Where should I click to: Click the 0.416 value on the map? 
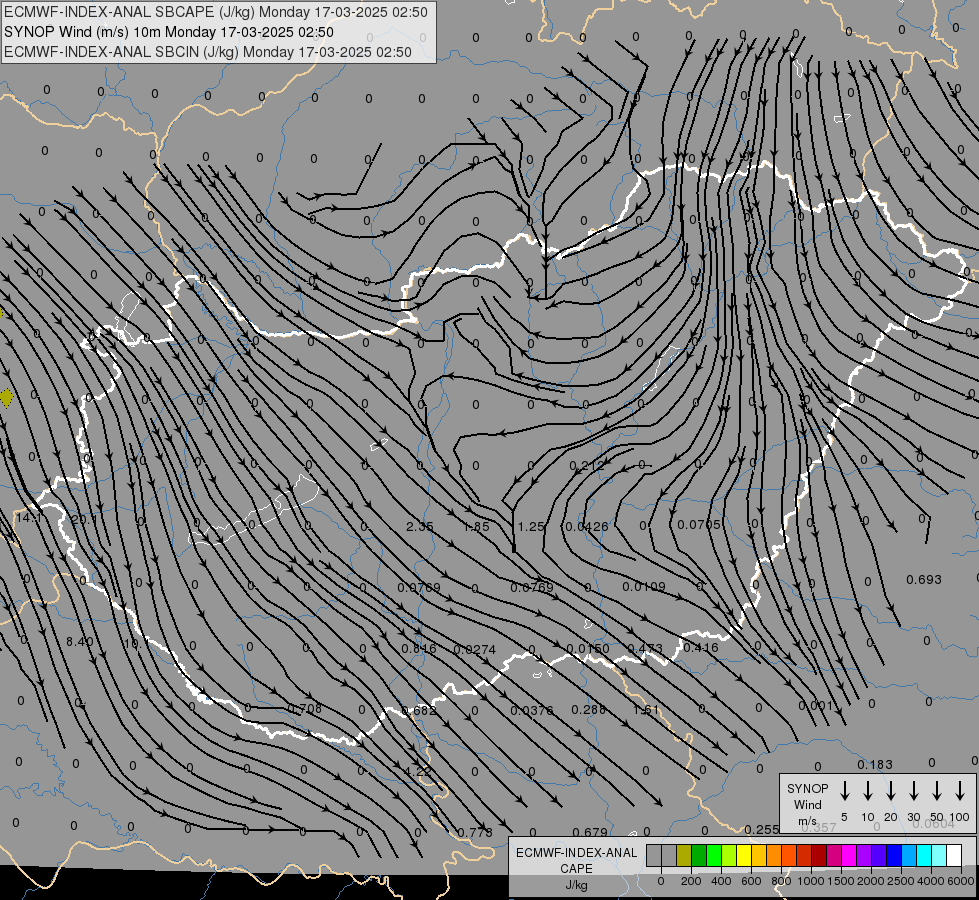click(x=701, y=648)
